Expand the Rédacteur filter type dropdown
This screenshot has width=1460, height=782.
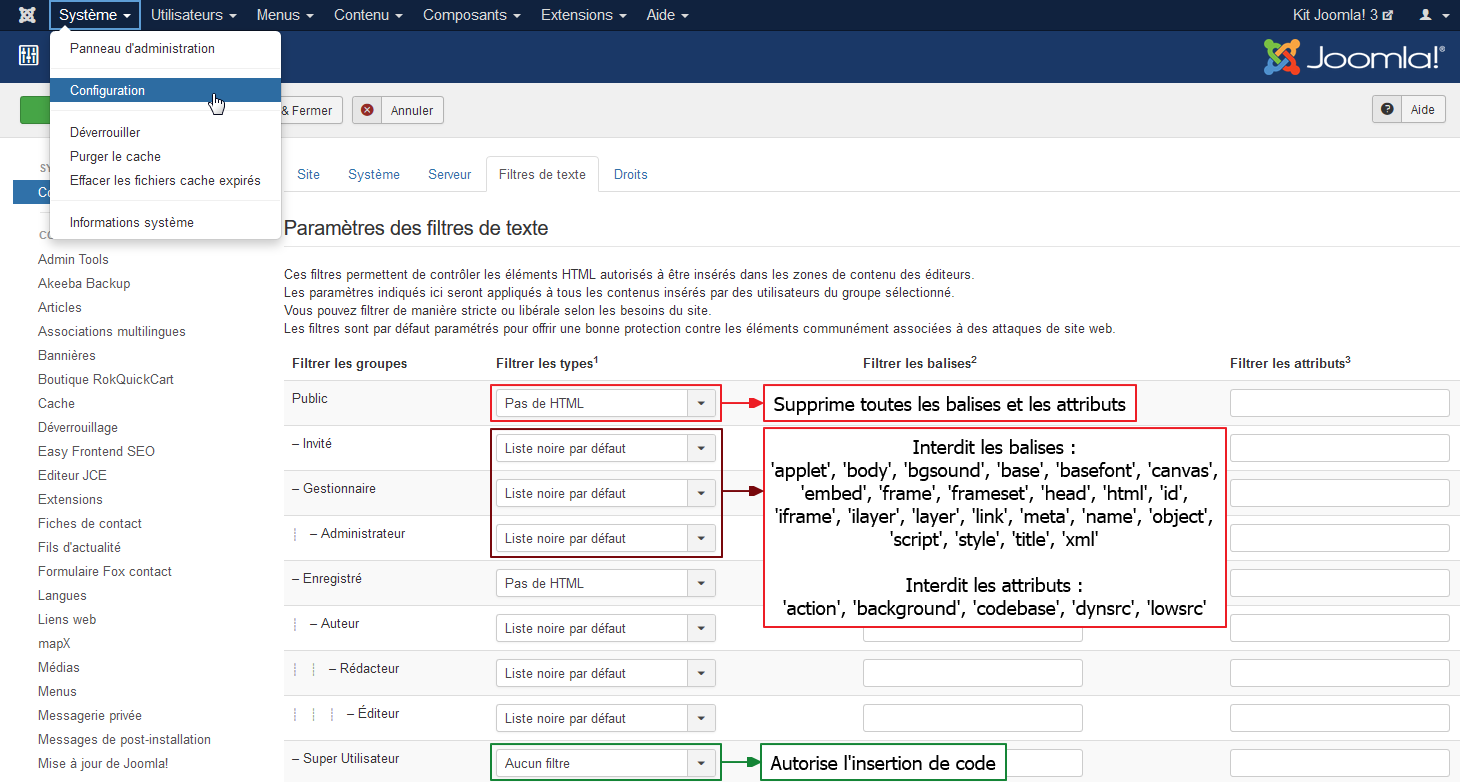coord(606,673)
